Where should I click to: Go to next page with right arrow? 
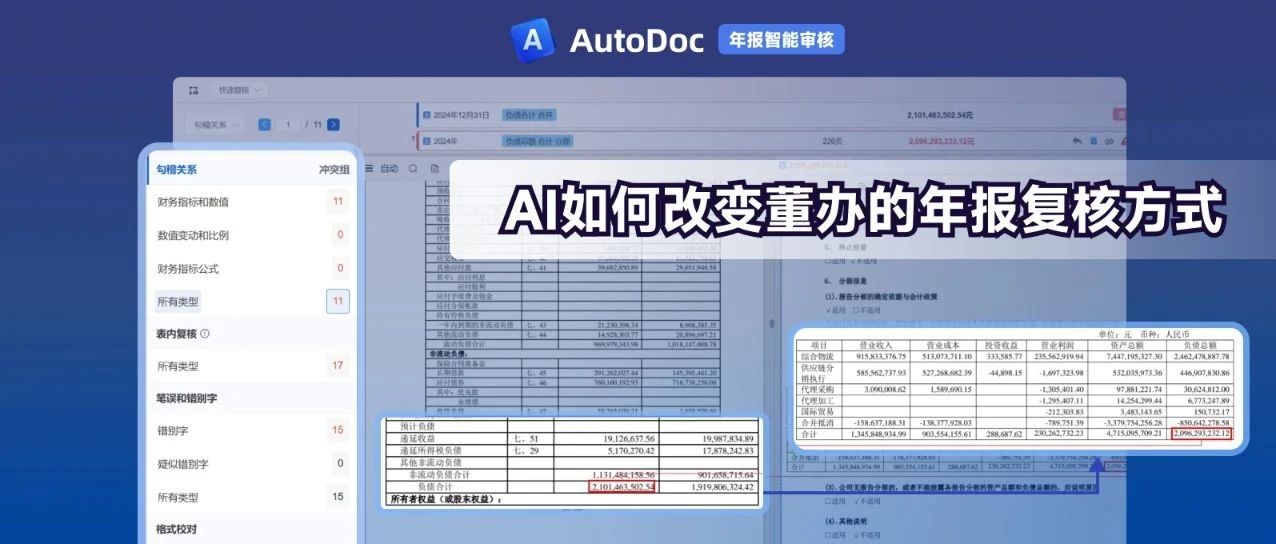[x=333, y=125]
